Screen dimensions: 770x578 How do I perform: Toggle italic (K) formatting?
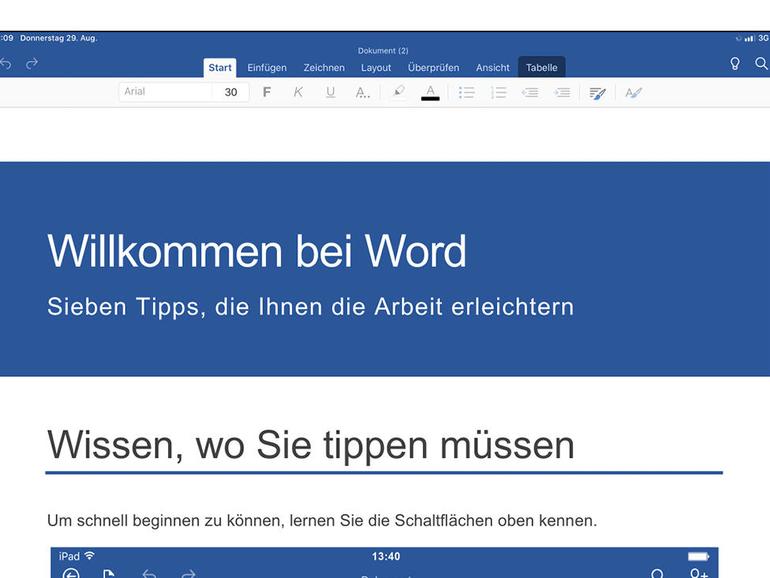coord(298,92)
